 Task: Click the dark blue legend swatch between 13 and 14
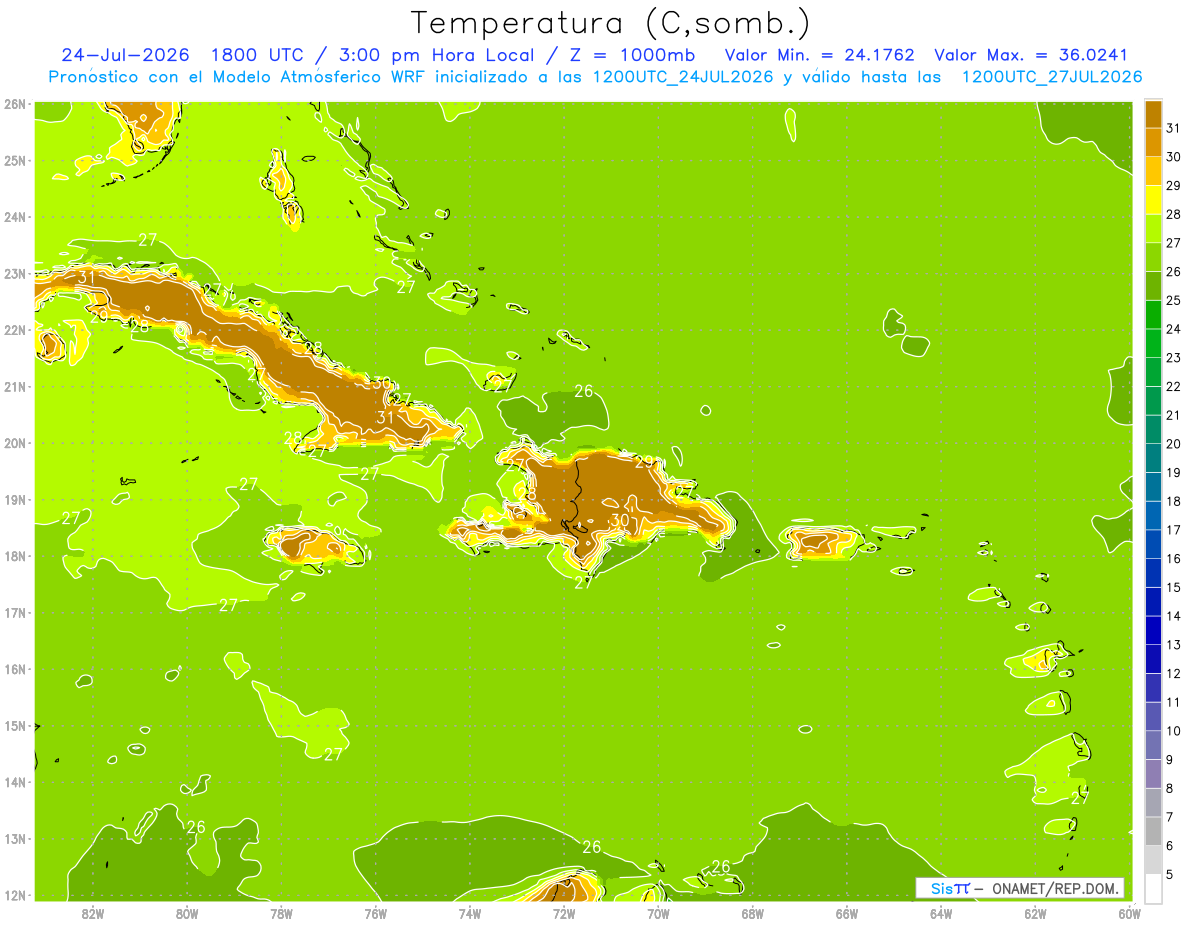1153,630
